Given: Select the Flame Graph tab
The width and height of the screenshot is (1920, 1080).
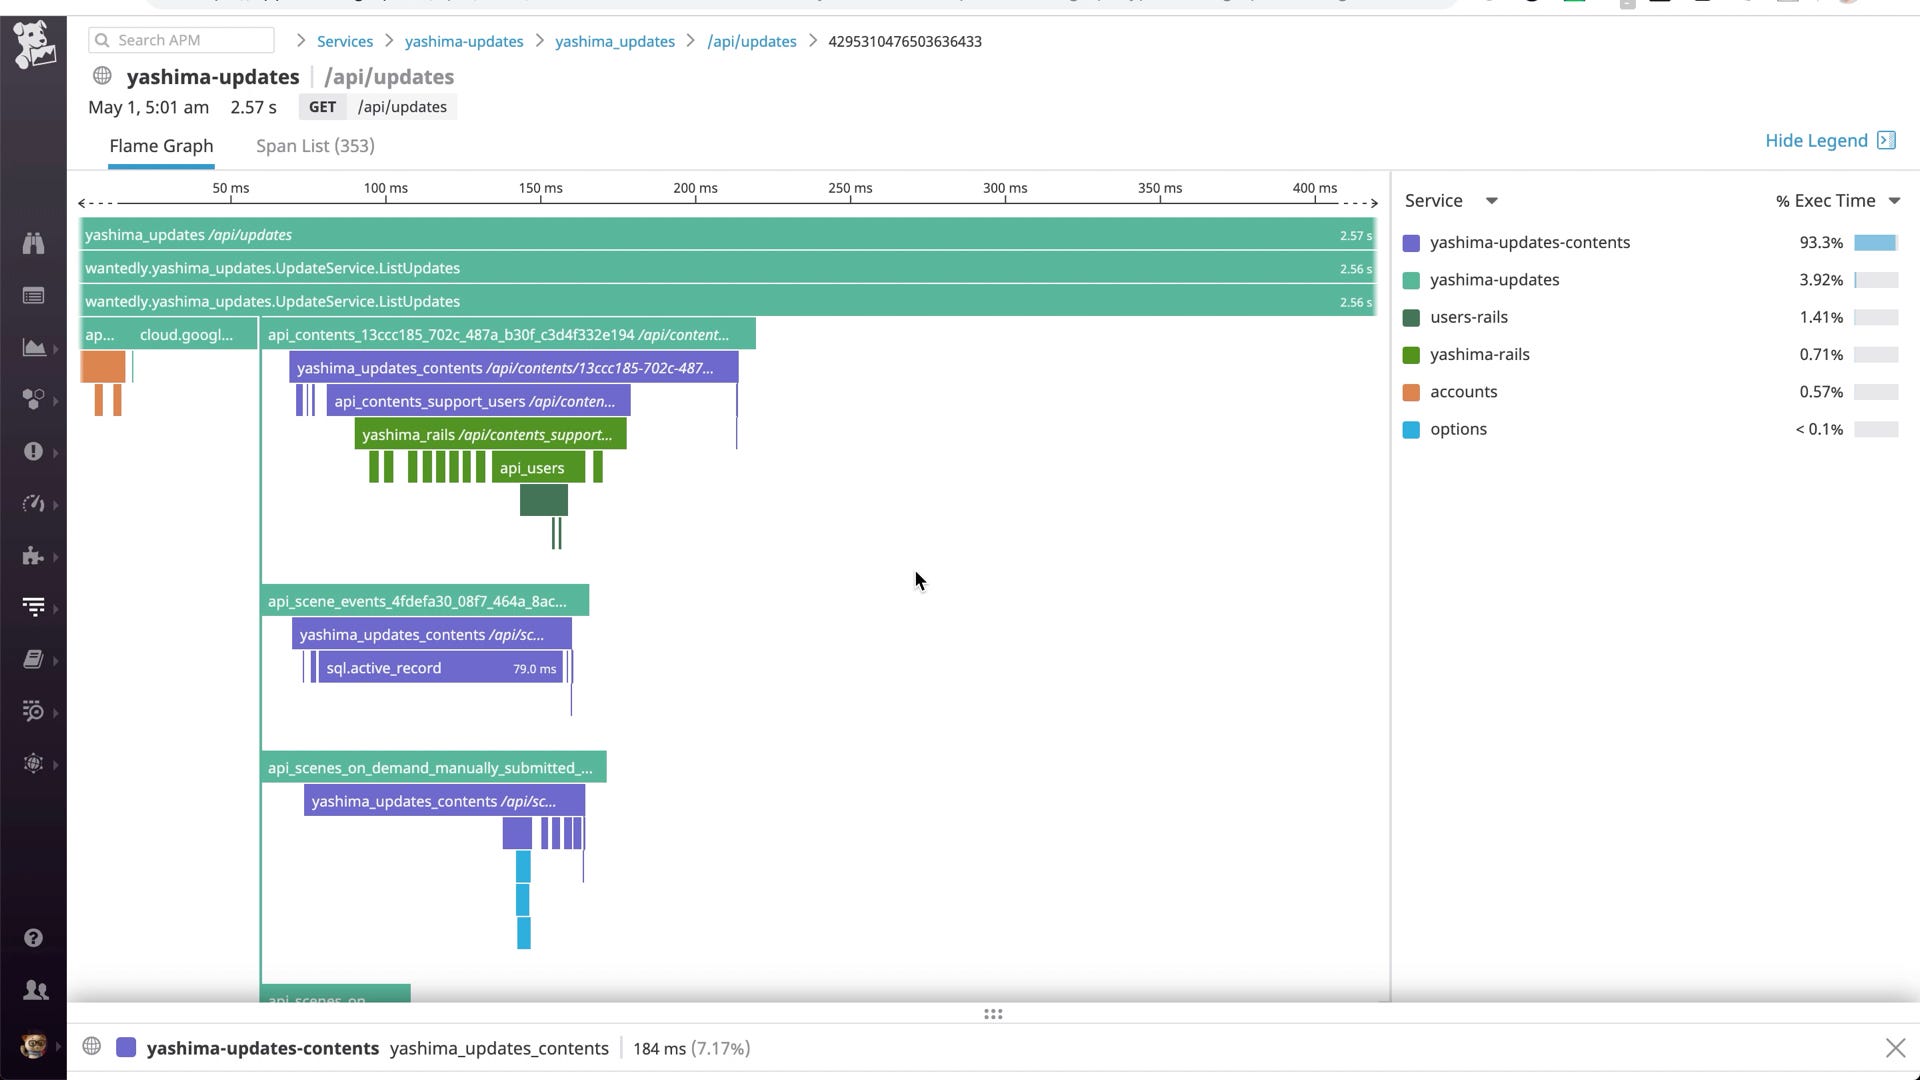Looking at the screenshot, I should (161, 146).
